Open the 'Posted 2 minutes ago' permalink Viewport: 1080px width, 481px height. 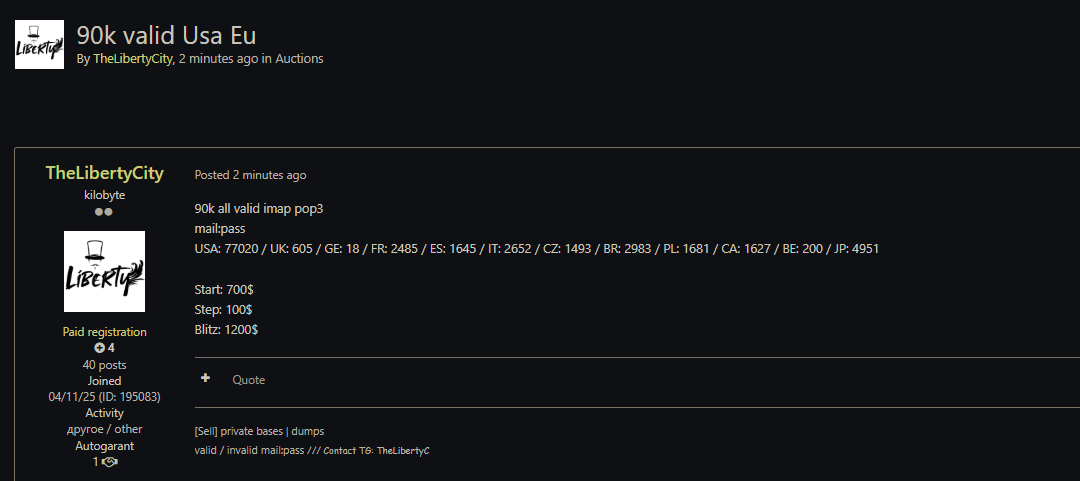(250, 175)
